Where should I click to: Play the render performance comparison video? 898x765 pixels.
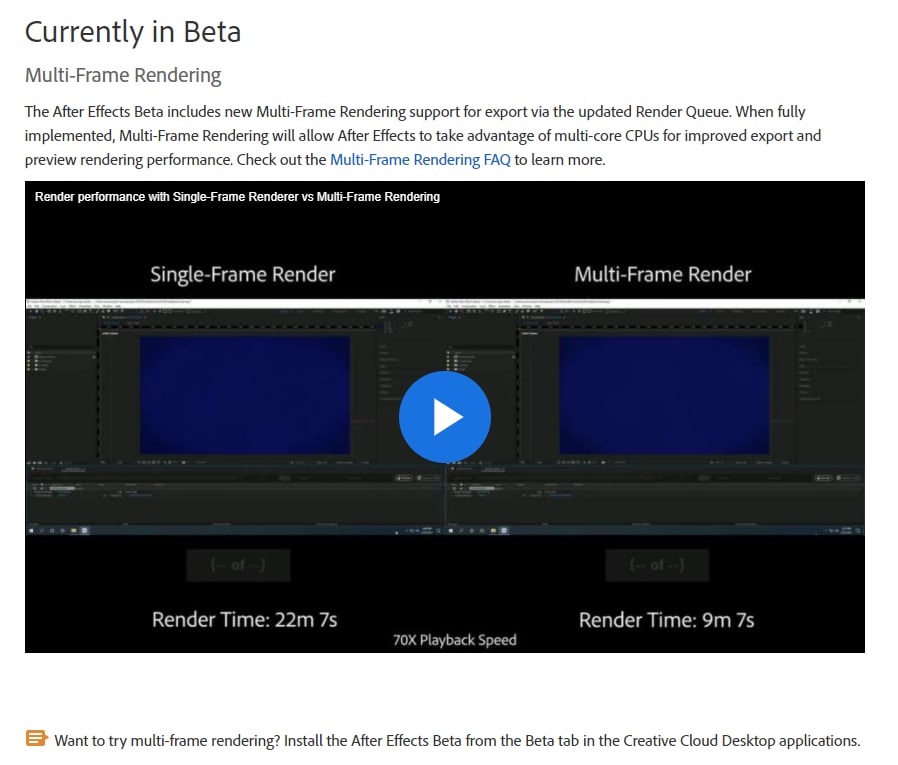(x=444, y=417)
